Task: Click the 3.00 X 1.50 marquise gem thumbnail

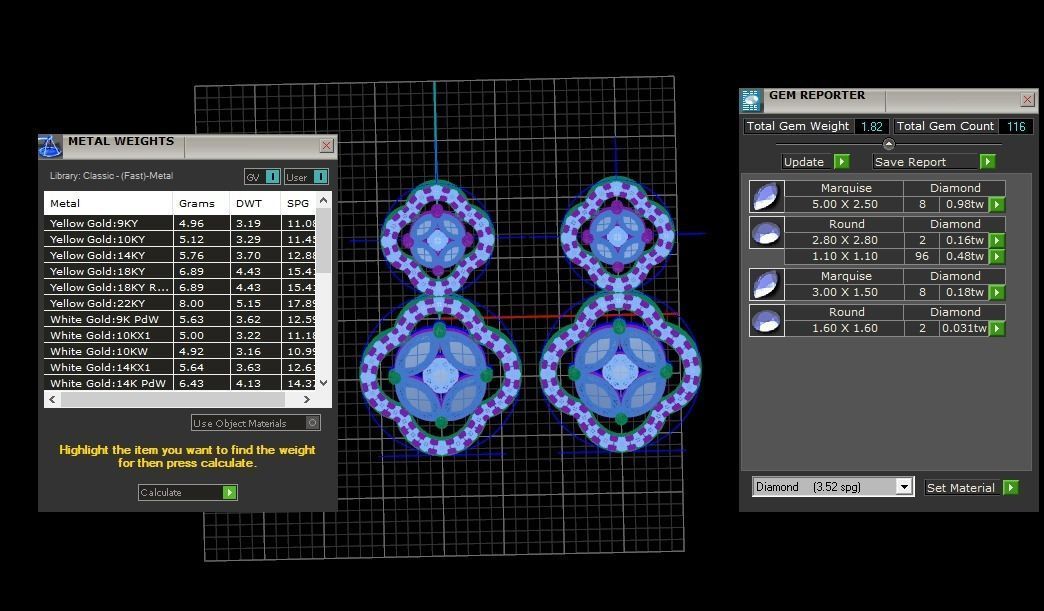Action: pyautogui.click(x=766, y=284)
